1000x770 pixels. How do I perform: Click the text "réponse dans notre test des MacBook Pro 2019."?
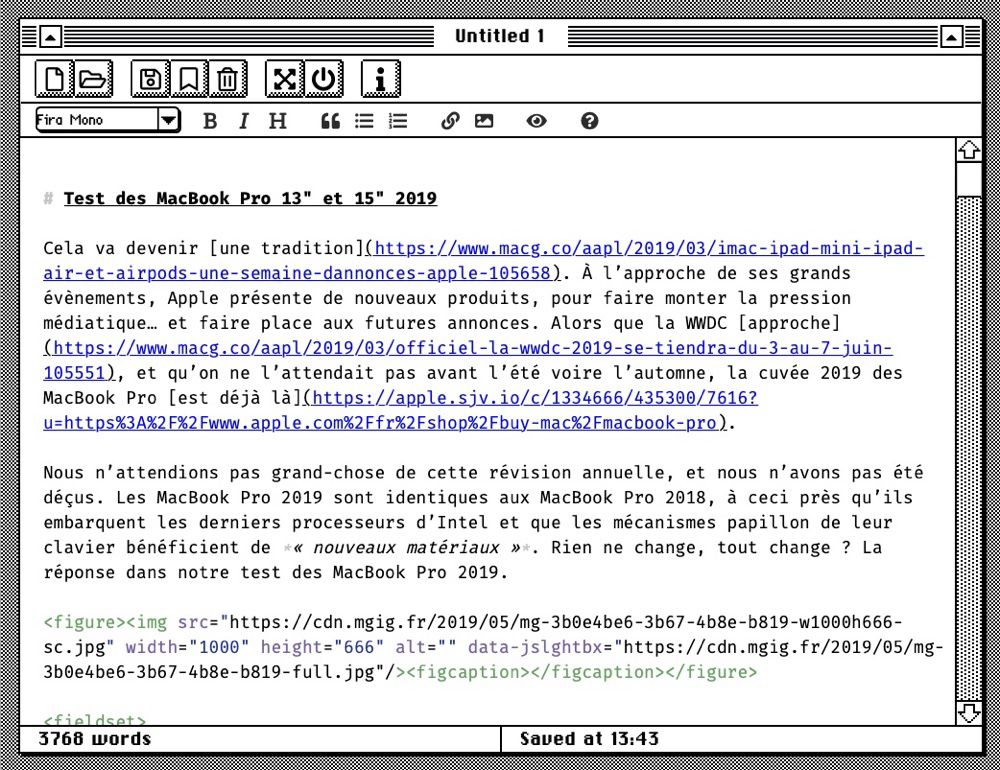tap(276, 572)
